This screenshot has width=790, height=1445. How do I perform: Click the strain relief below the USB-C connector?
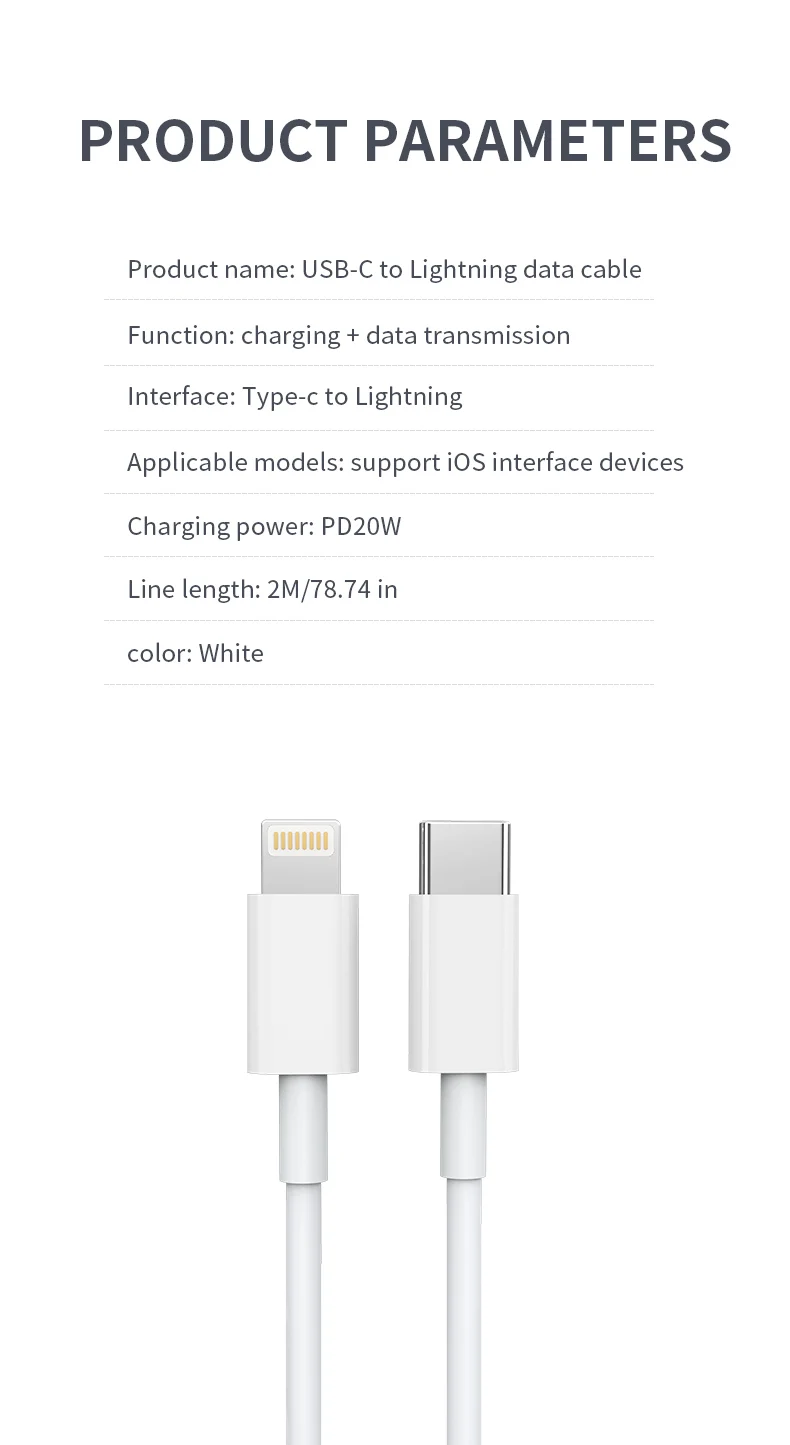pos(463,1125)
